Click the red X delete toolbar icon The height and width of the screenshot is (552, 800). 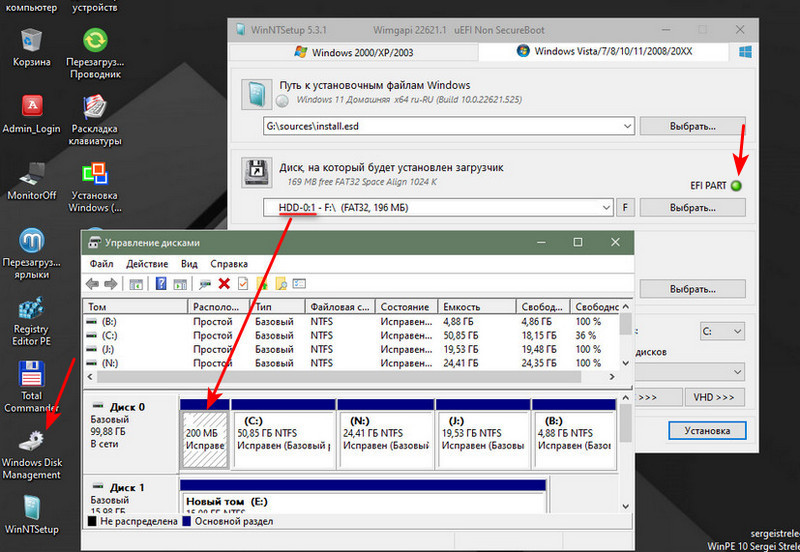point(224,284)
